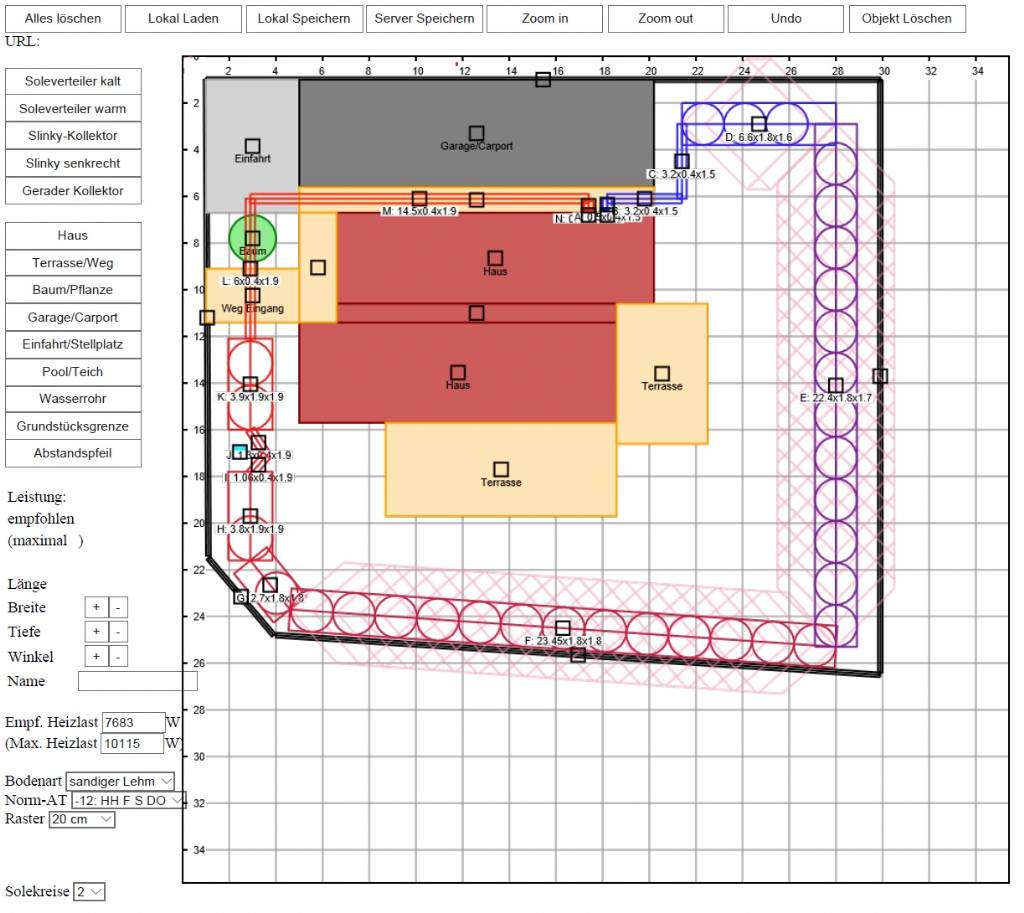
Task: Select the Einfahrt handle on plan
Action: click(253, 146)
